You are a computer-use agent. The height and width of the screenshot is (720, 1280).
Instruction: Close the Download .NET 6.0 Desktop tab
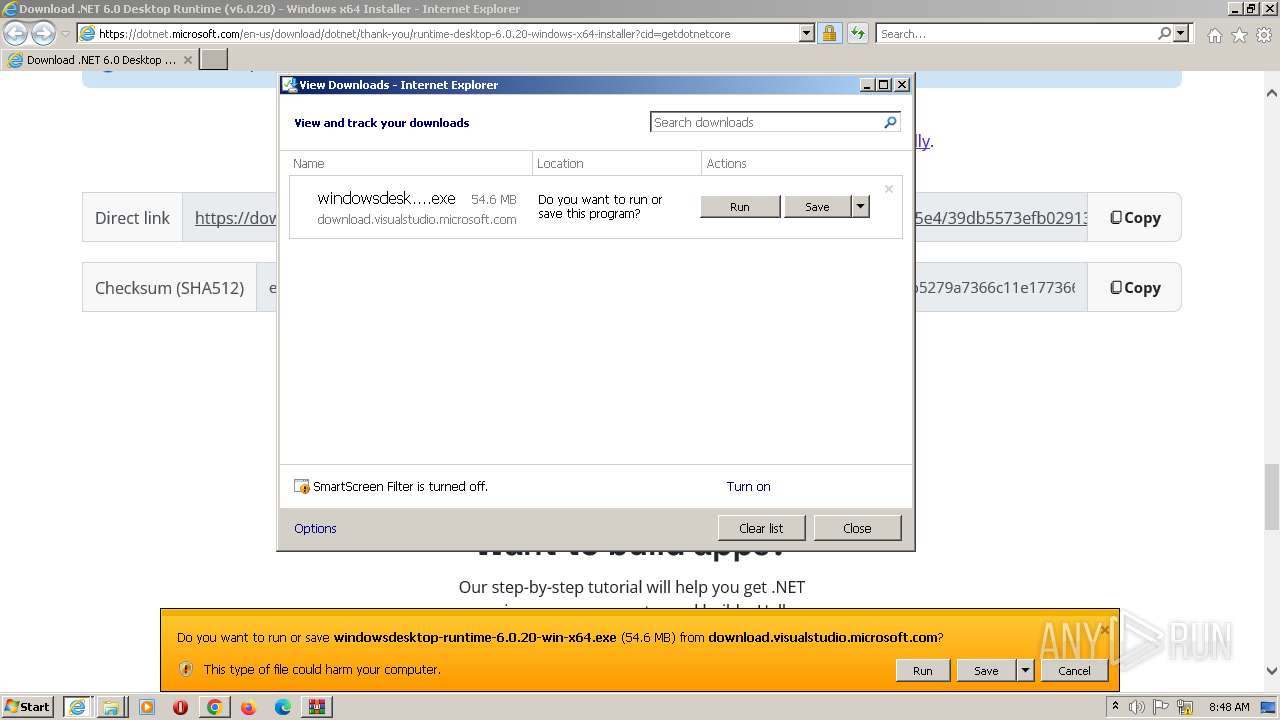[x=188, y=60]
